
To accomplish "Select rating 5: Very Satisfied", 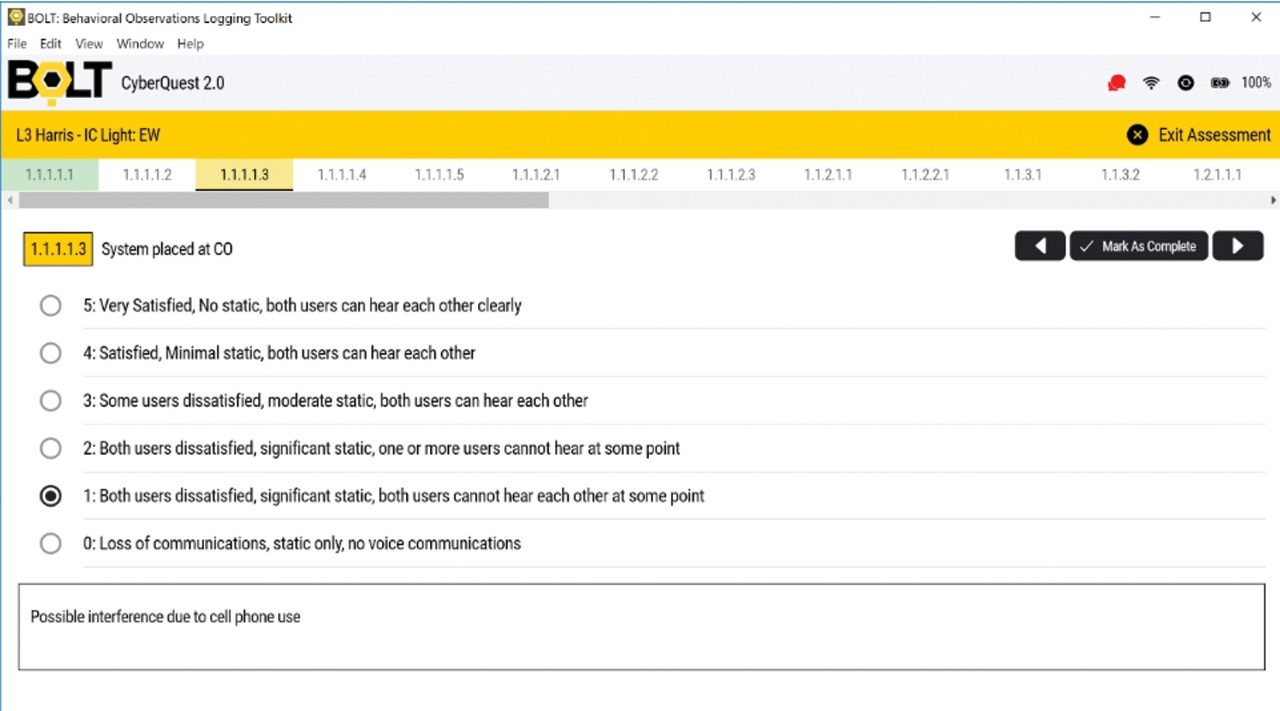I will pyautogui.click(x=50, y=305).
